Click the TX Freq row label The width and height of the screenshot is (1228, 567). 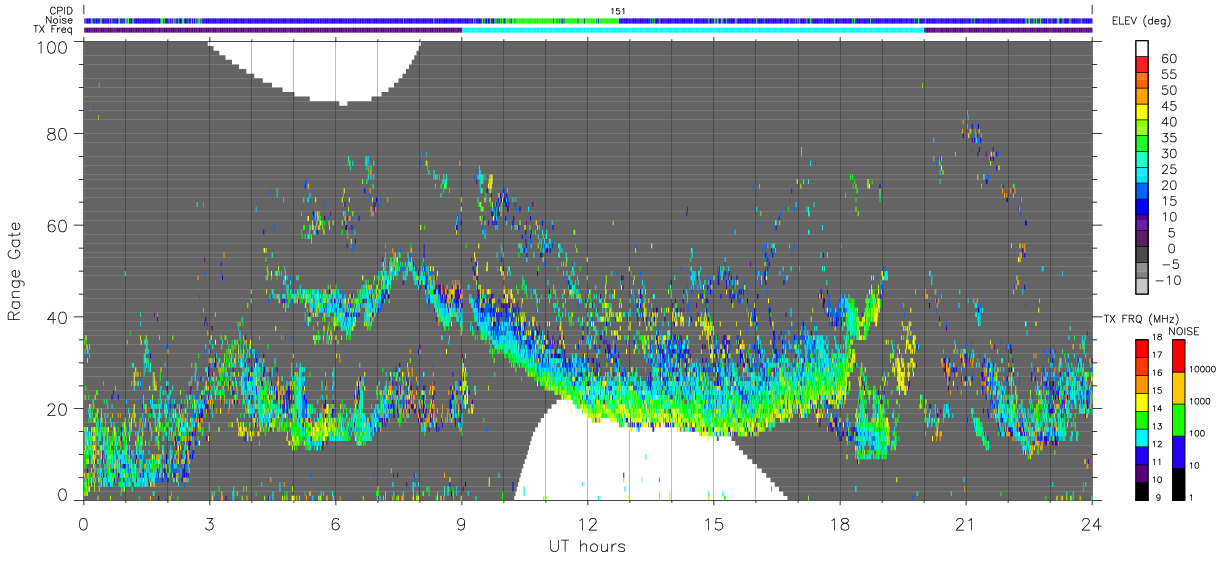pyautogui.click(x=53, y=30)
